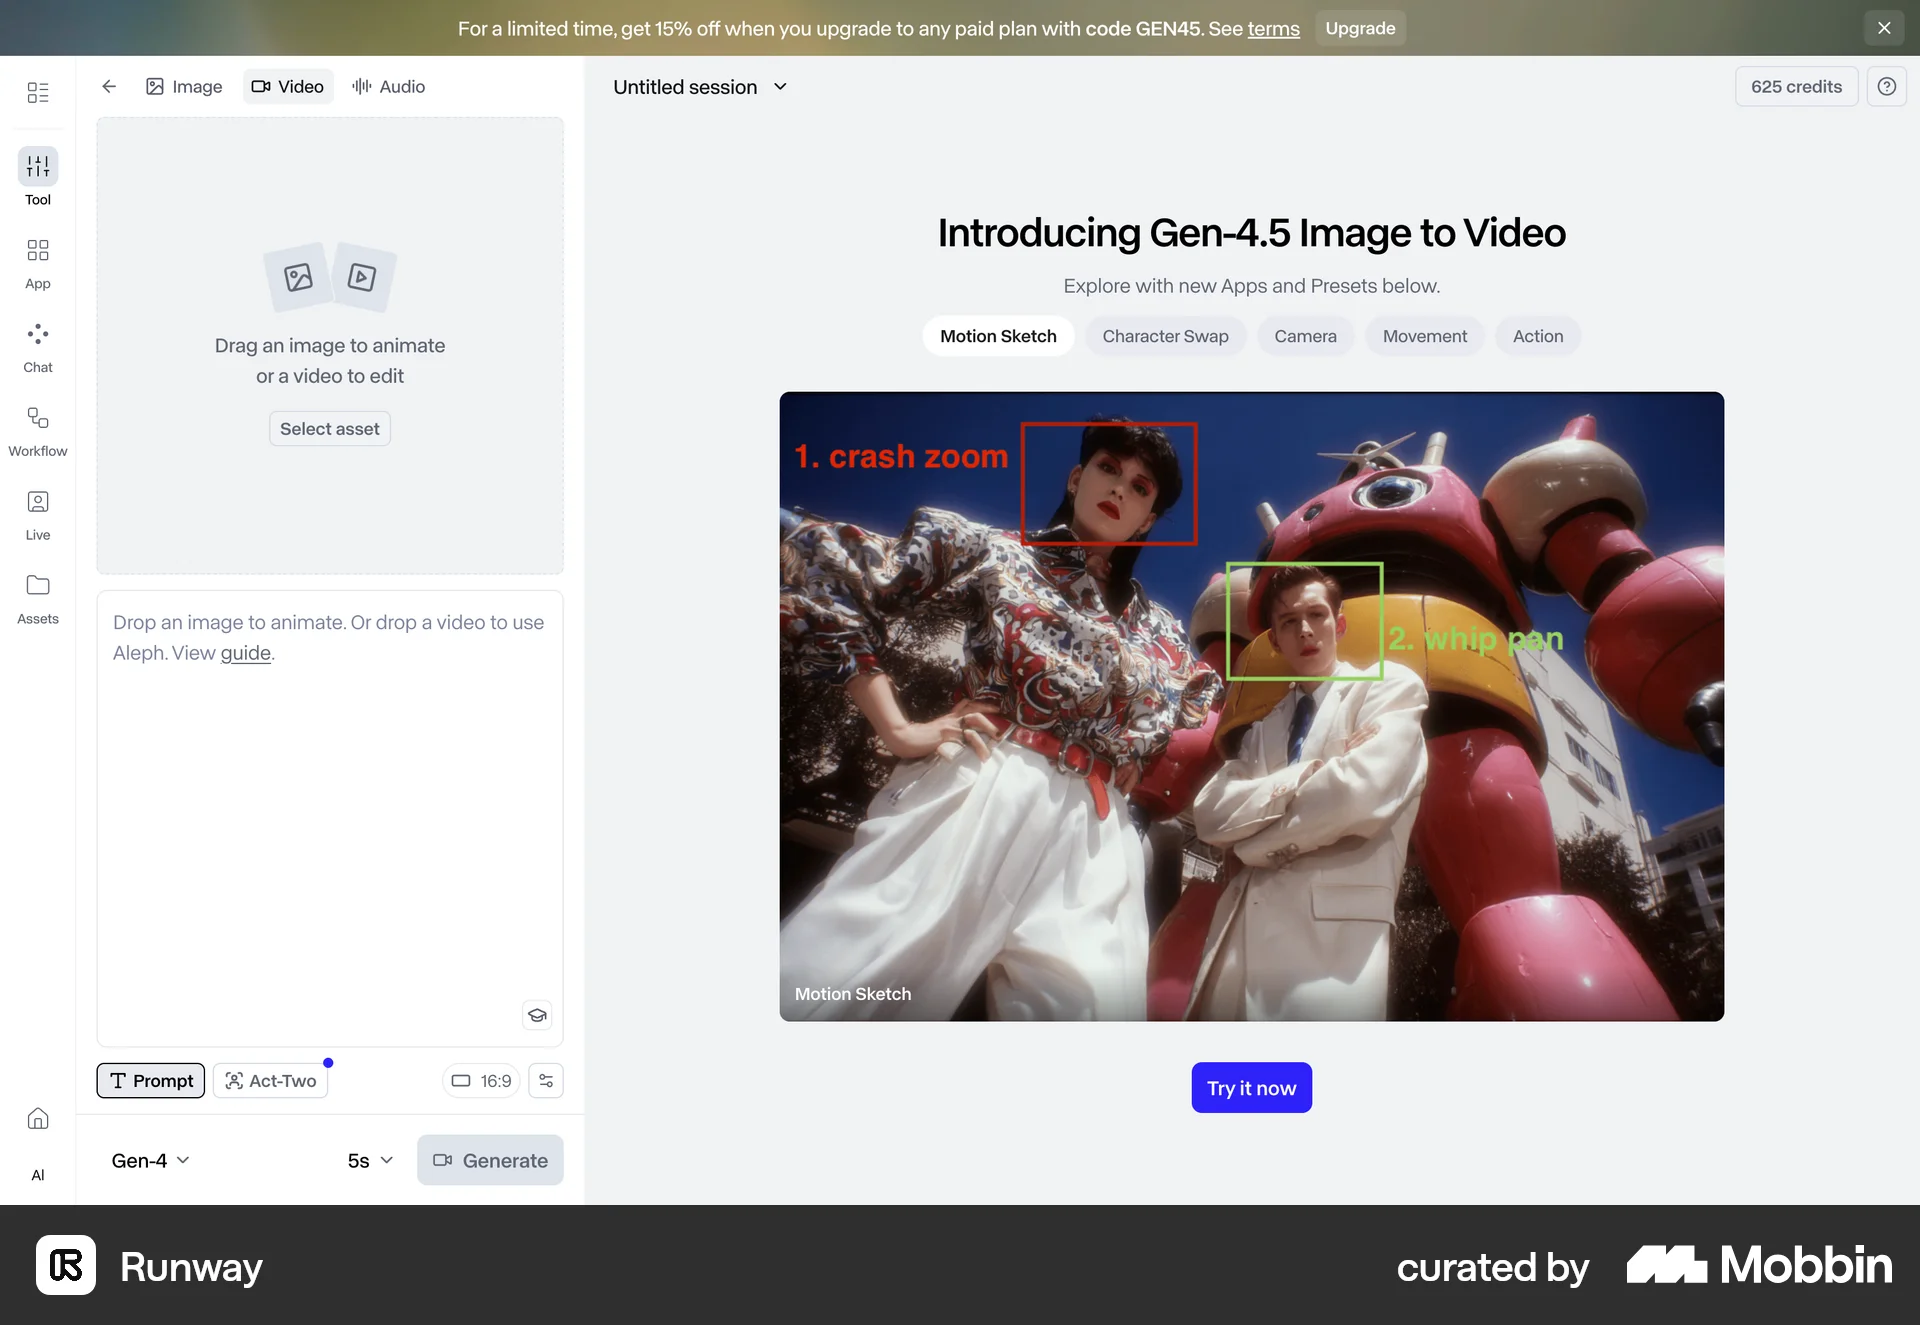This screenshot has height=1325, width=1920.
Task: Select the Tool panel icon in sidebar
Action: tap(38, 178)
